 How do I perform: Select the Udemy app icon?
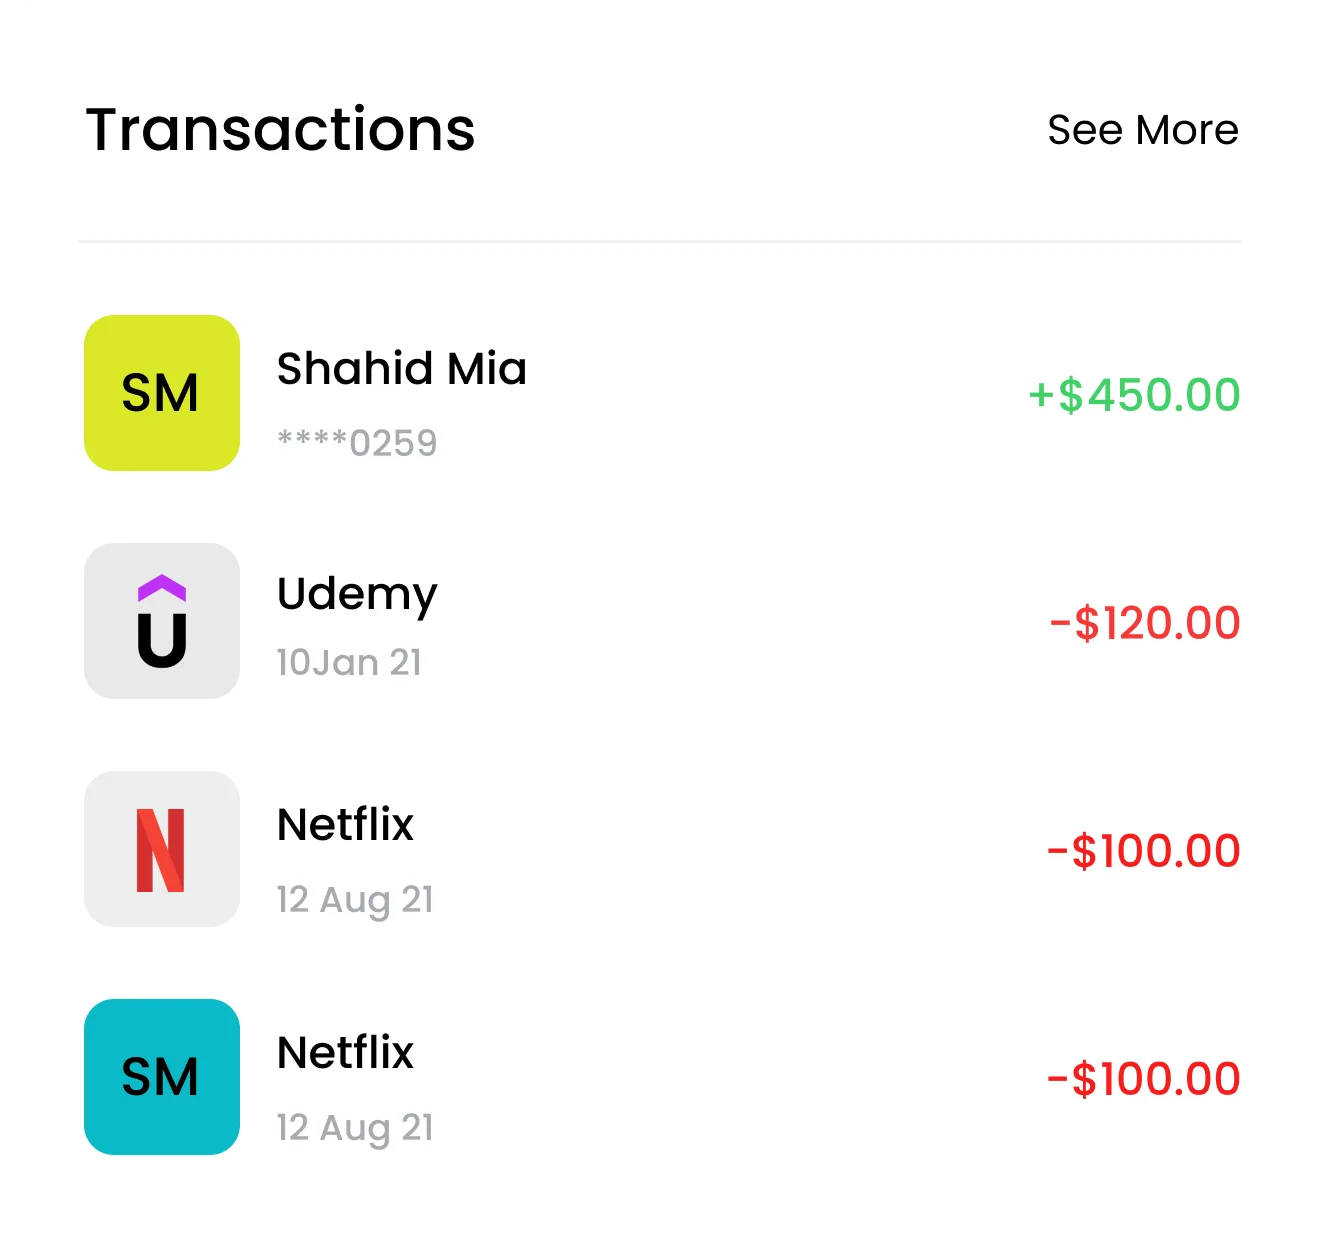[x=161, y=621]
